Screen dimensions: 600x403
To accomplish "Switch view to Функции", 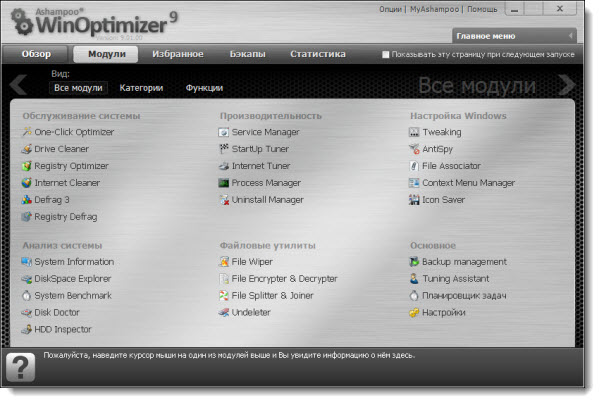I will tap(204, 88).
